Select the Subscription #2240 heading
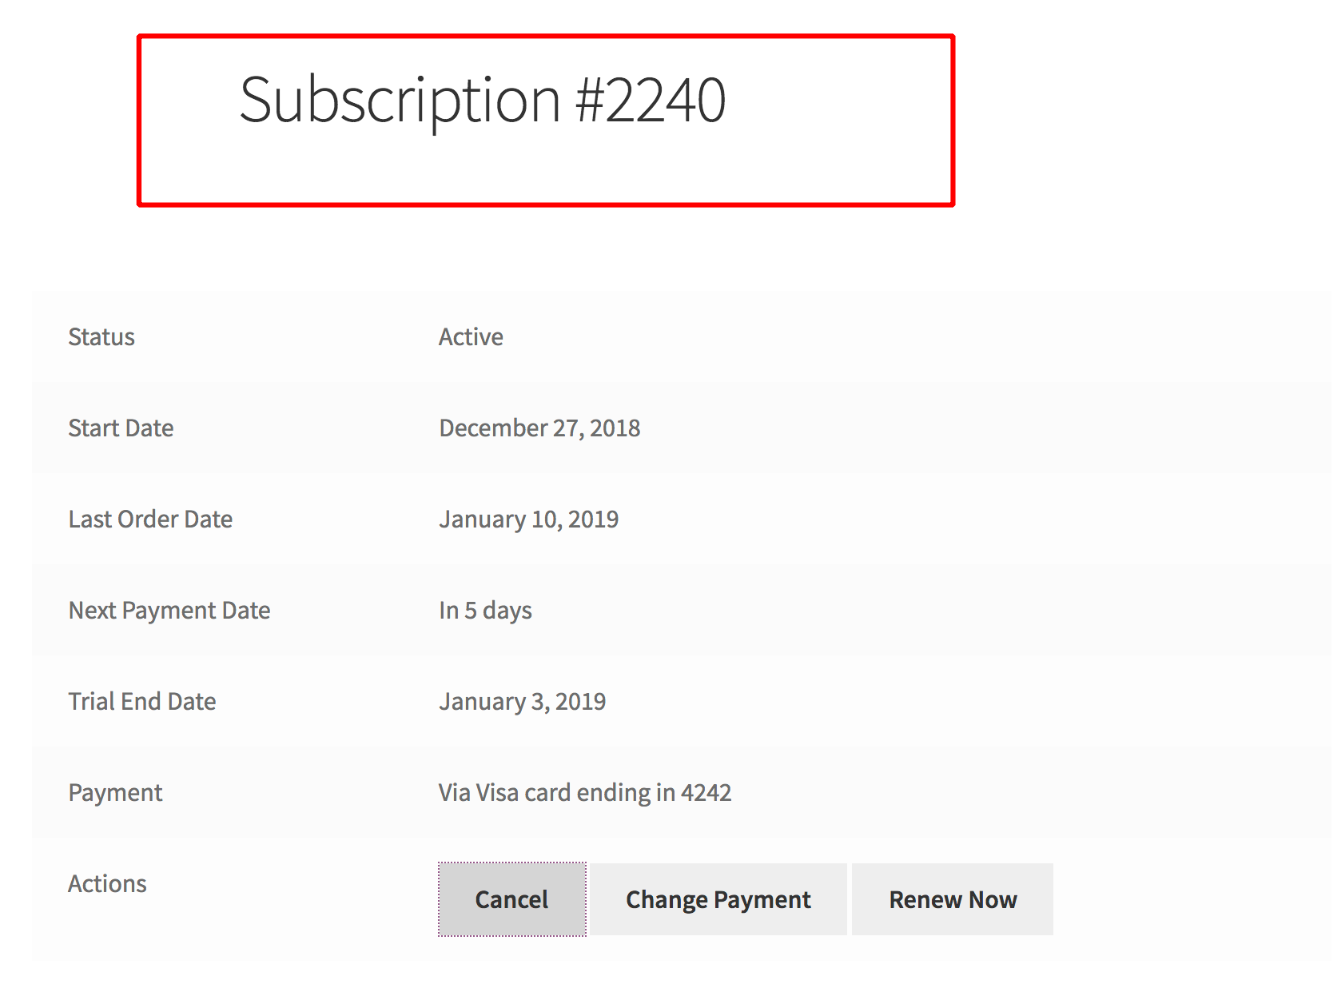Screen dimensions: 1335x989 (483, 98)
